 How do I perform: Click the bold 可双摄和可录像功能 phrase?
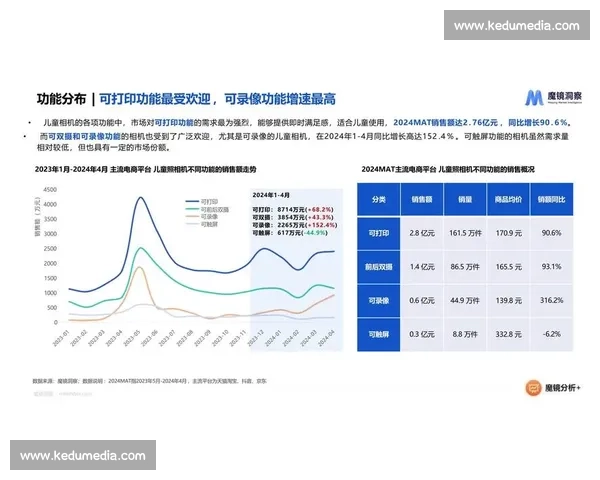(x=84, y=136)
